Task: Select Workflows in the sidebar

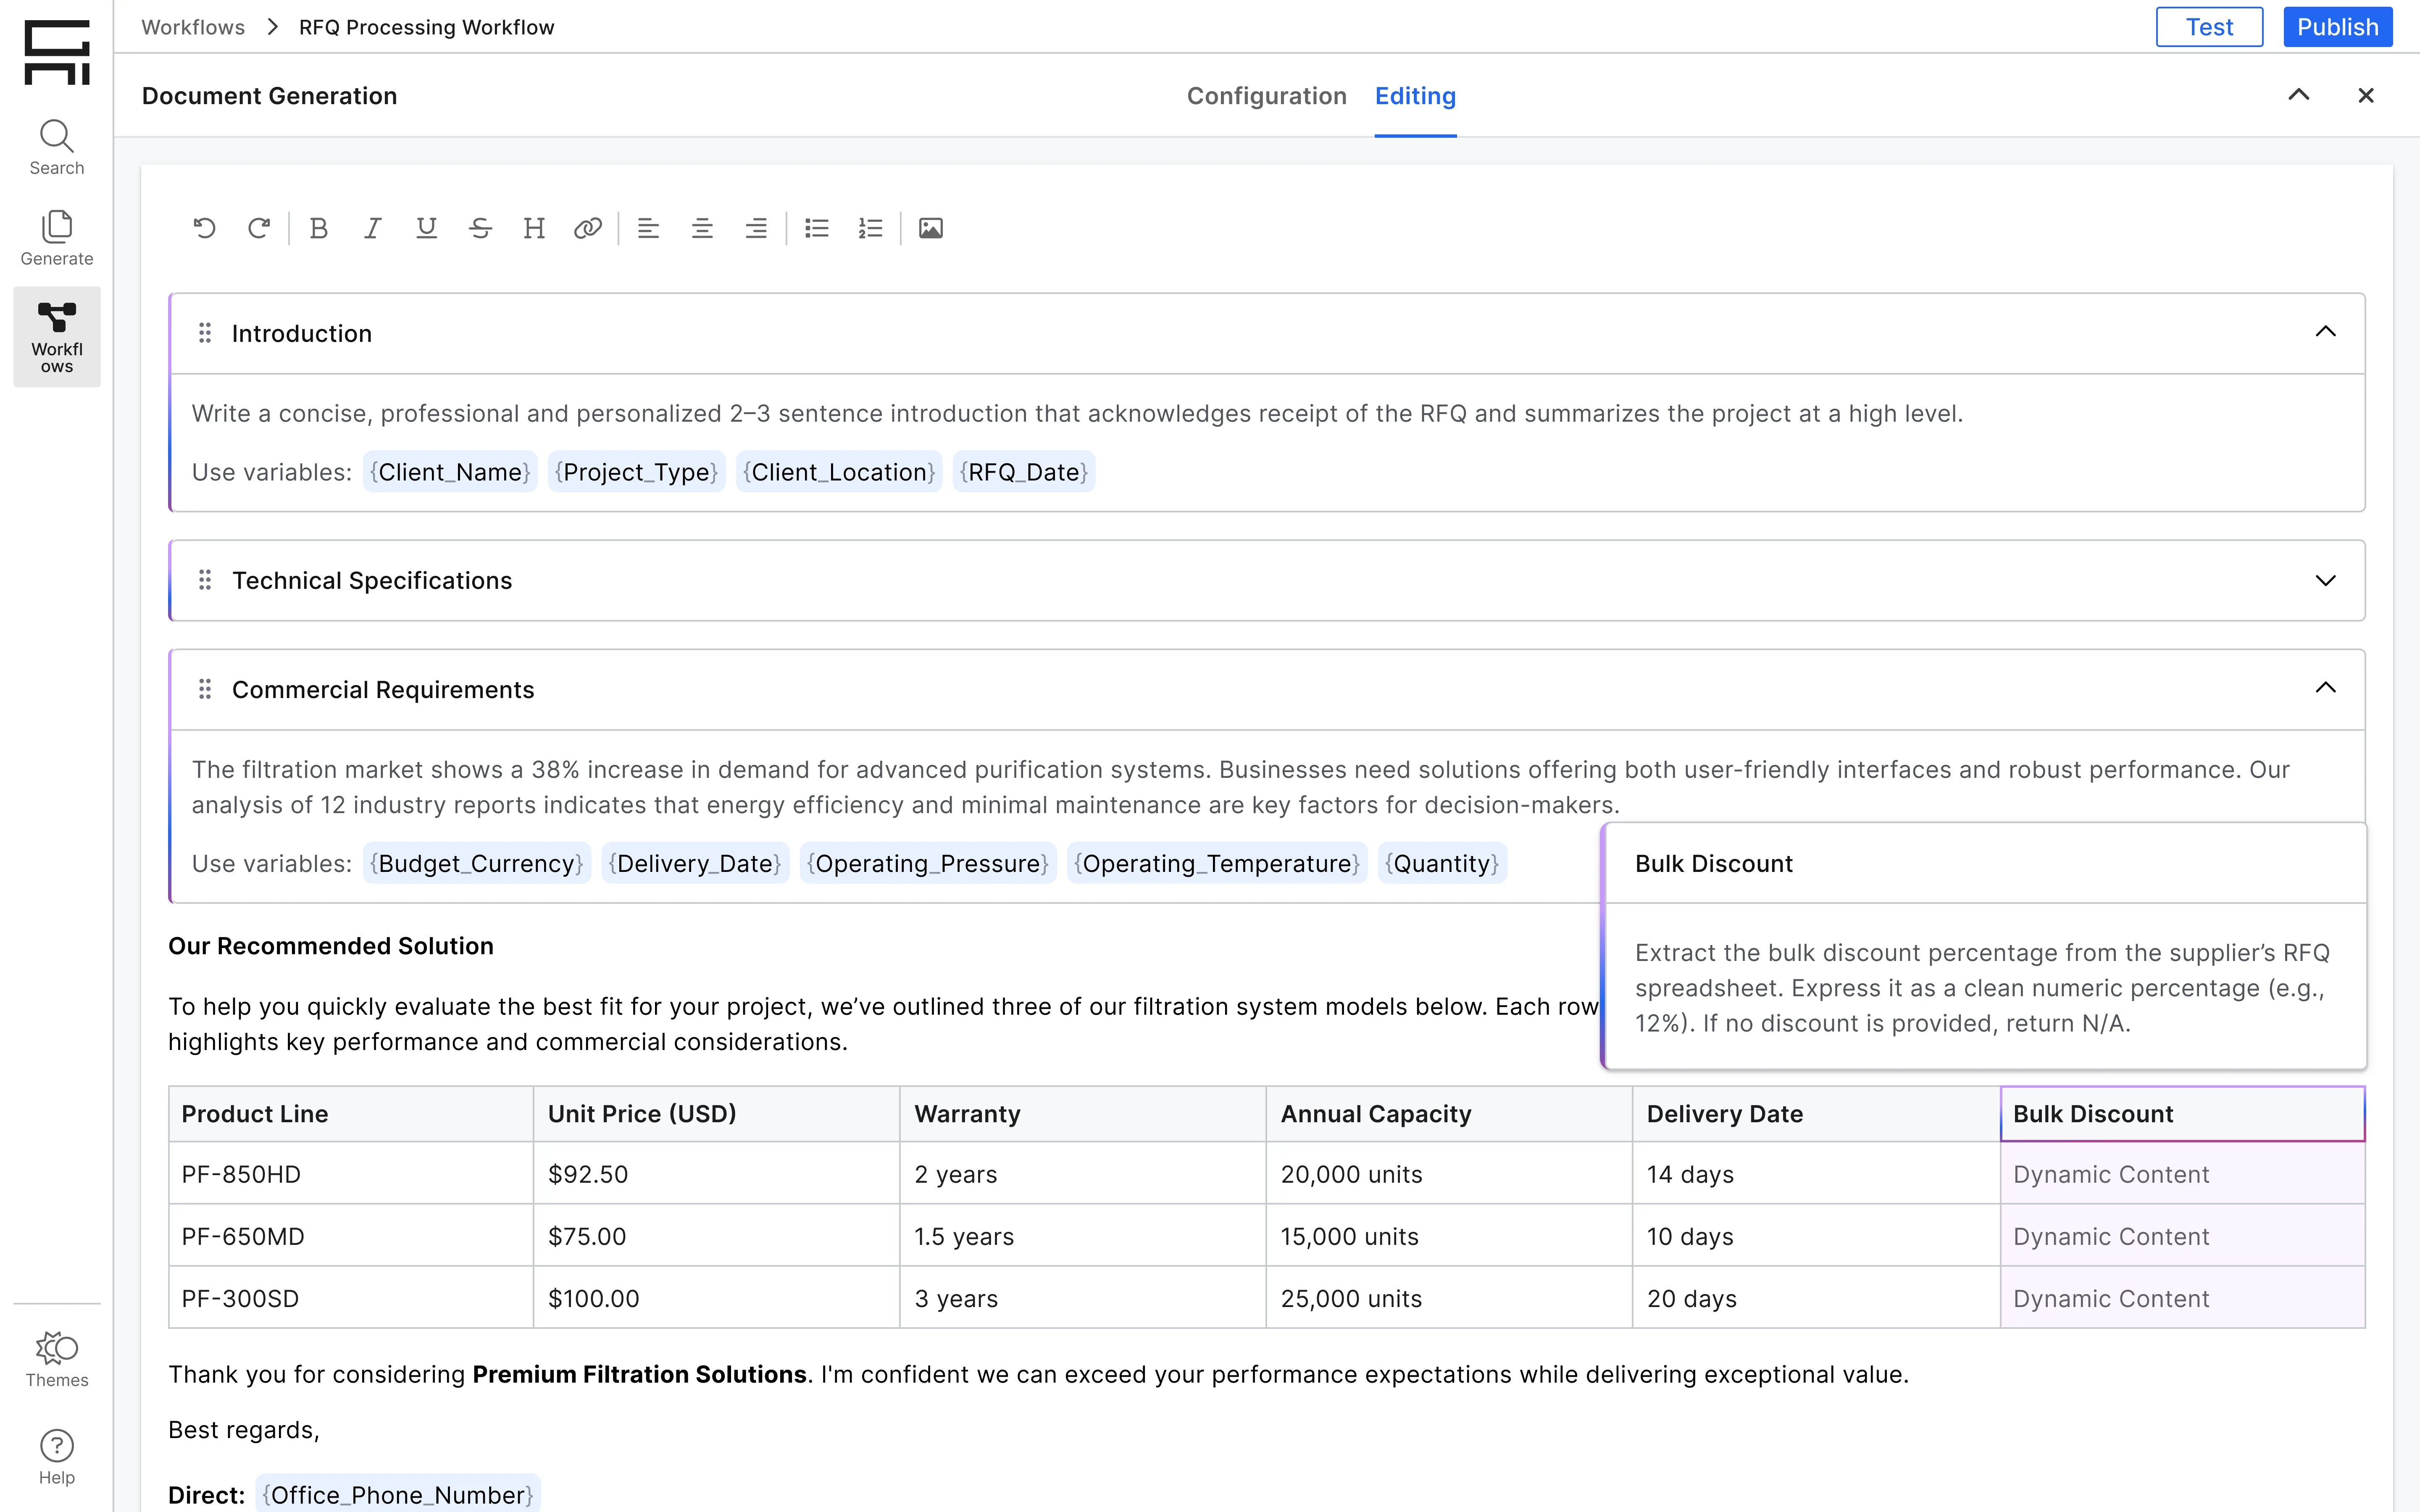Action: [57, 337]
